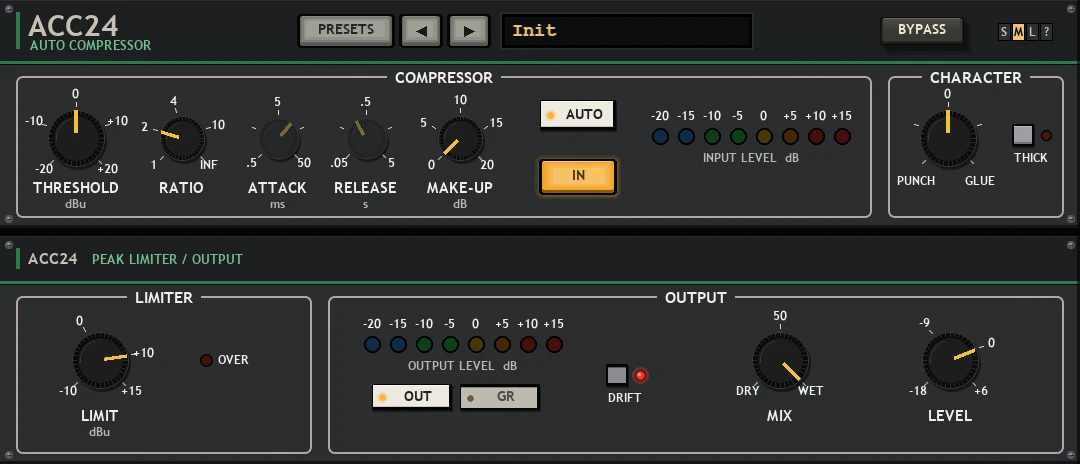Click the OVER indicator LED
The width and height of the screenshot is (1080, 464).
(206, 360)
